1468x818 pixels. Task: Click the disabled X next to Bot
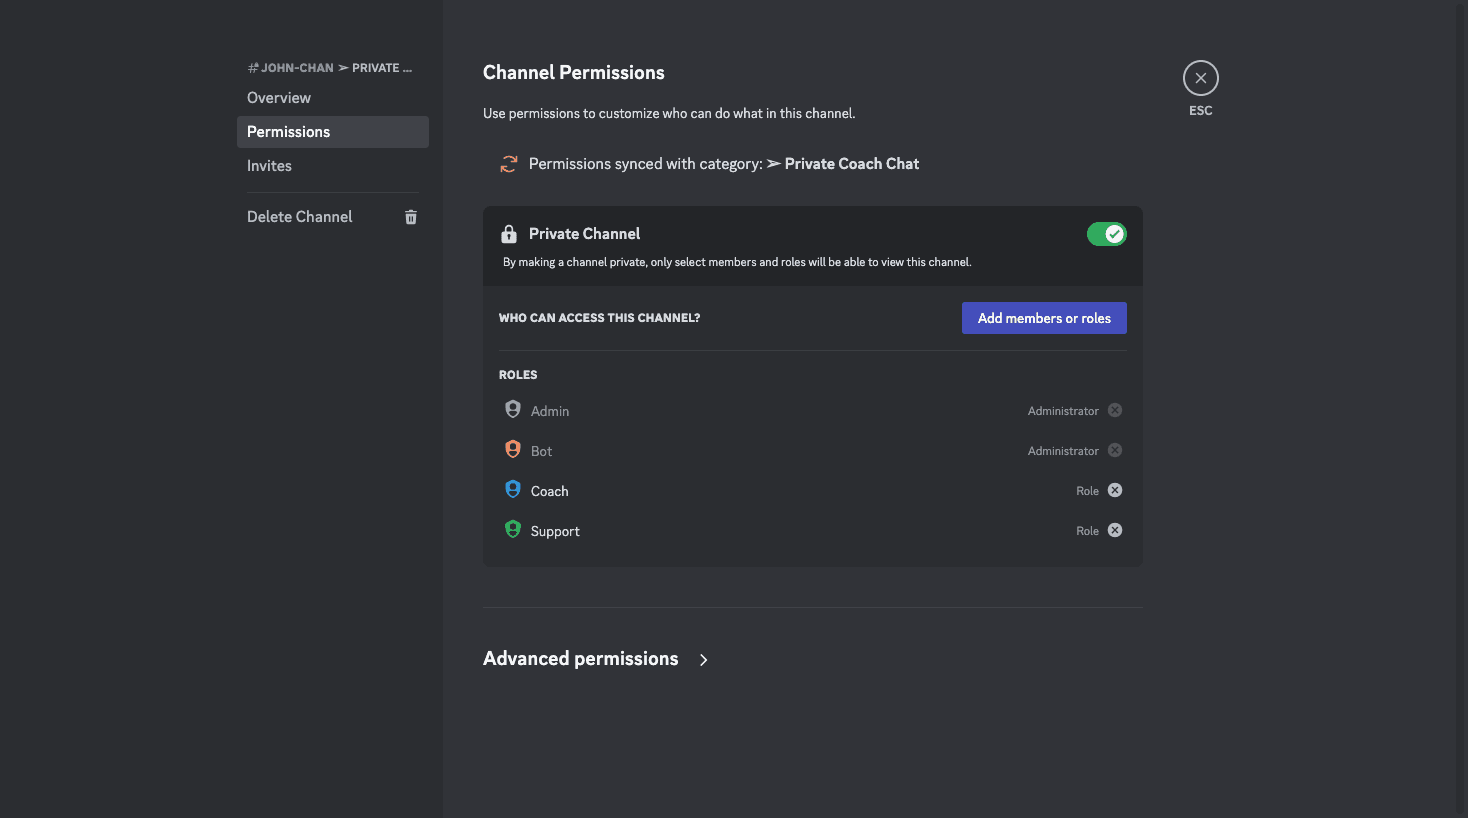pos(1115,450)
